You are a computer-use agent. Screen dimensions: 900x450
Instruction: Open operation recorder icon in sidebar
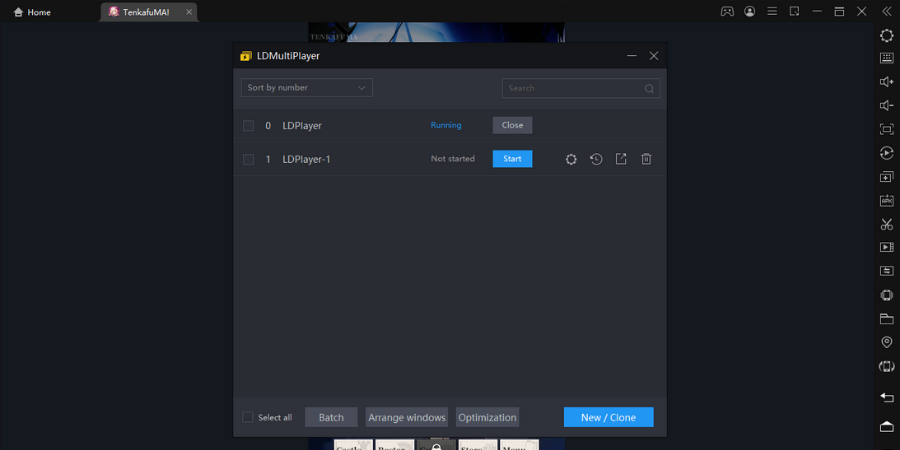(886, 153)
